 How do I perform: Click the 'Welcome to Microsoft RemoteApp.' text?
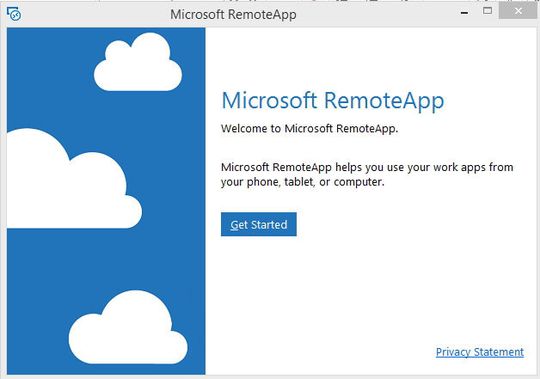click(x=310, y=128)
